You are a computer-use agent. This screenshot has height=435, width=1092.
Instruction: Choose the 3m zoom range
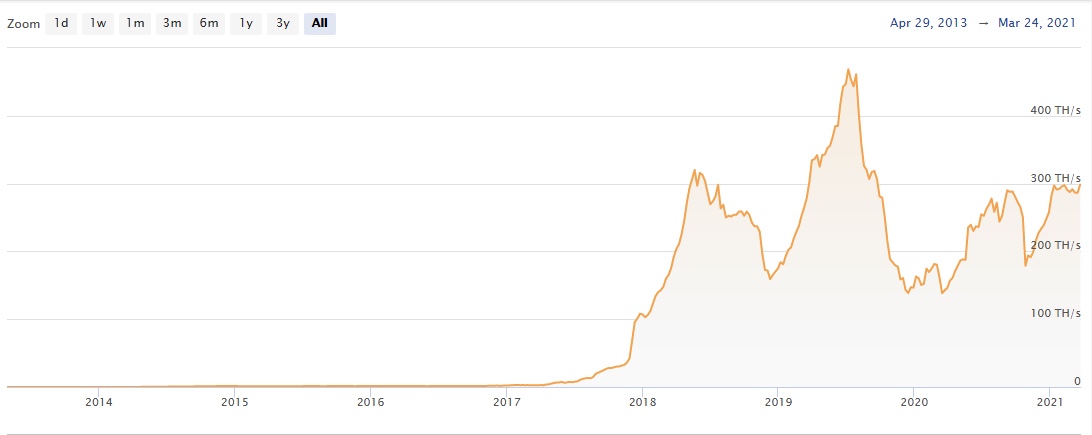coord(172,23)
